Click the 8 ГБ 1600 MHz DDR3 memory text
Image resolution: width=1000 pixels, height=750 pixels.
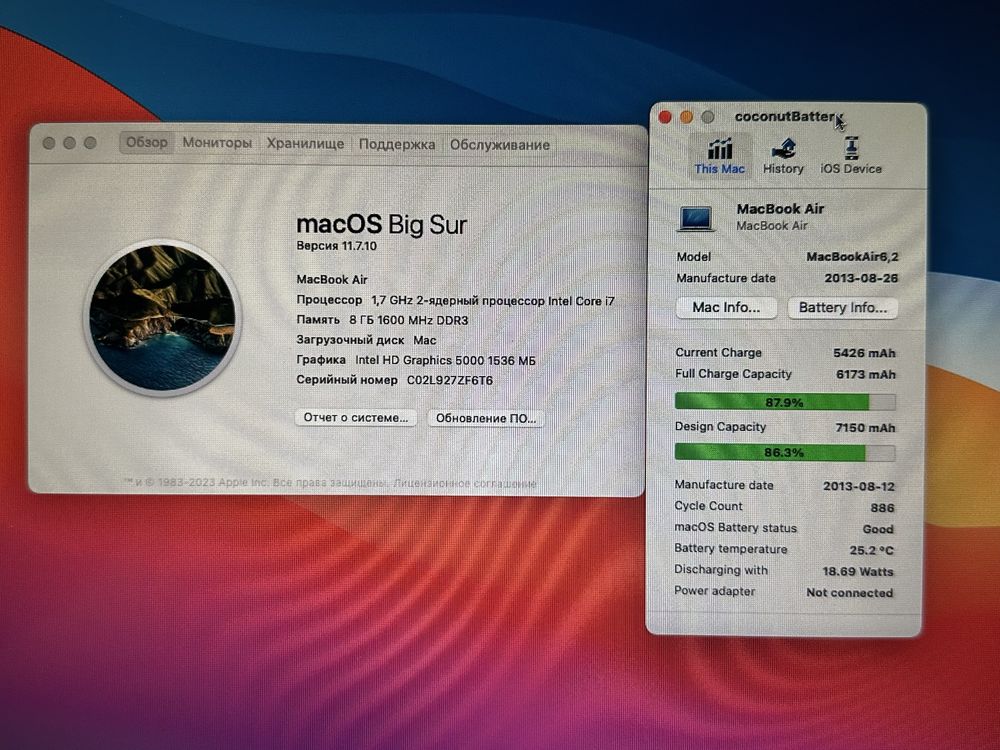(409, 320)
